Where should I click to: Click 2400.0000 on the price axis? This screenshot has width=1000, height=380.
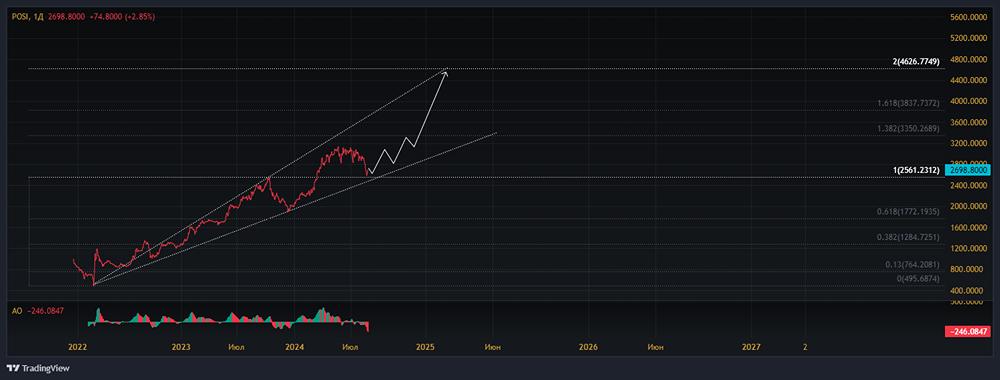[969, 186]
